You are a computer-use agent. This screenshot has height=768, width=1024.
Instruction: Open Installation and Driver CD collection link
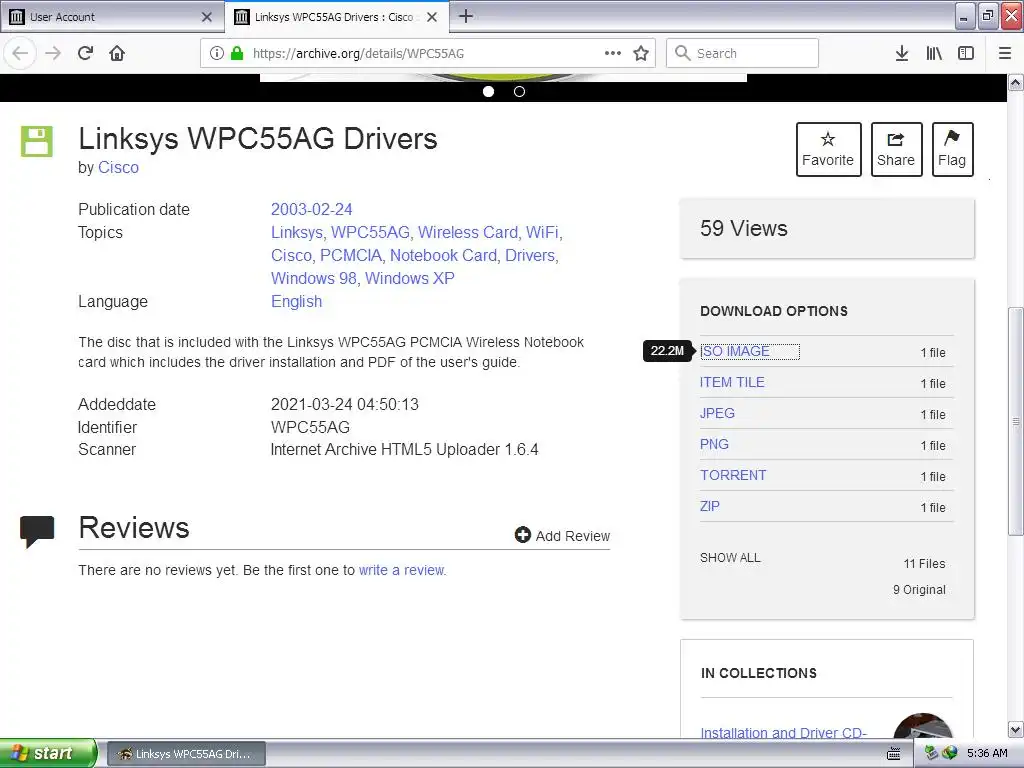click(x=784, y=733)
